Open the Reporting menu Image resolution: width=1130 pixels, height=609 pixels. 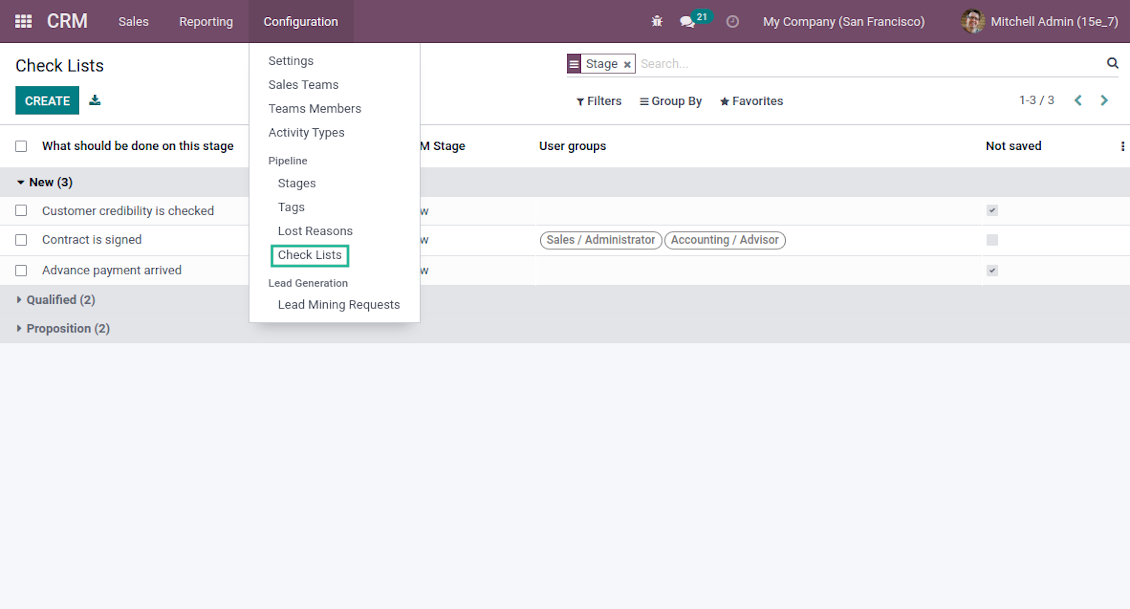(206, 22)
